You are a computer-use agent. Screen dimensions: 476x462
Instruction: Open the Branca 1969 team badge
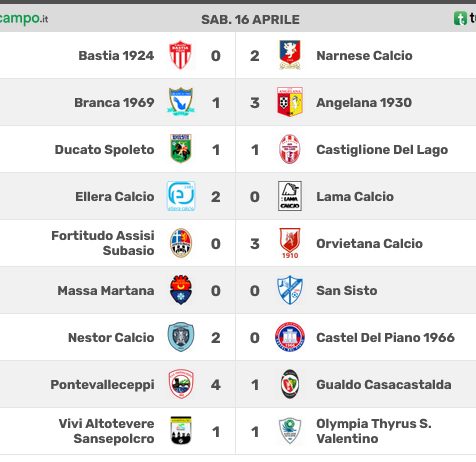tap(180, 102)
